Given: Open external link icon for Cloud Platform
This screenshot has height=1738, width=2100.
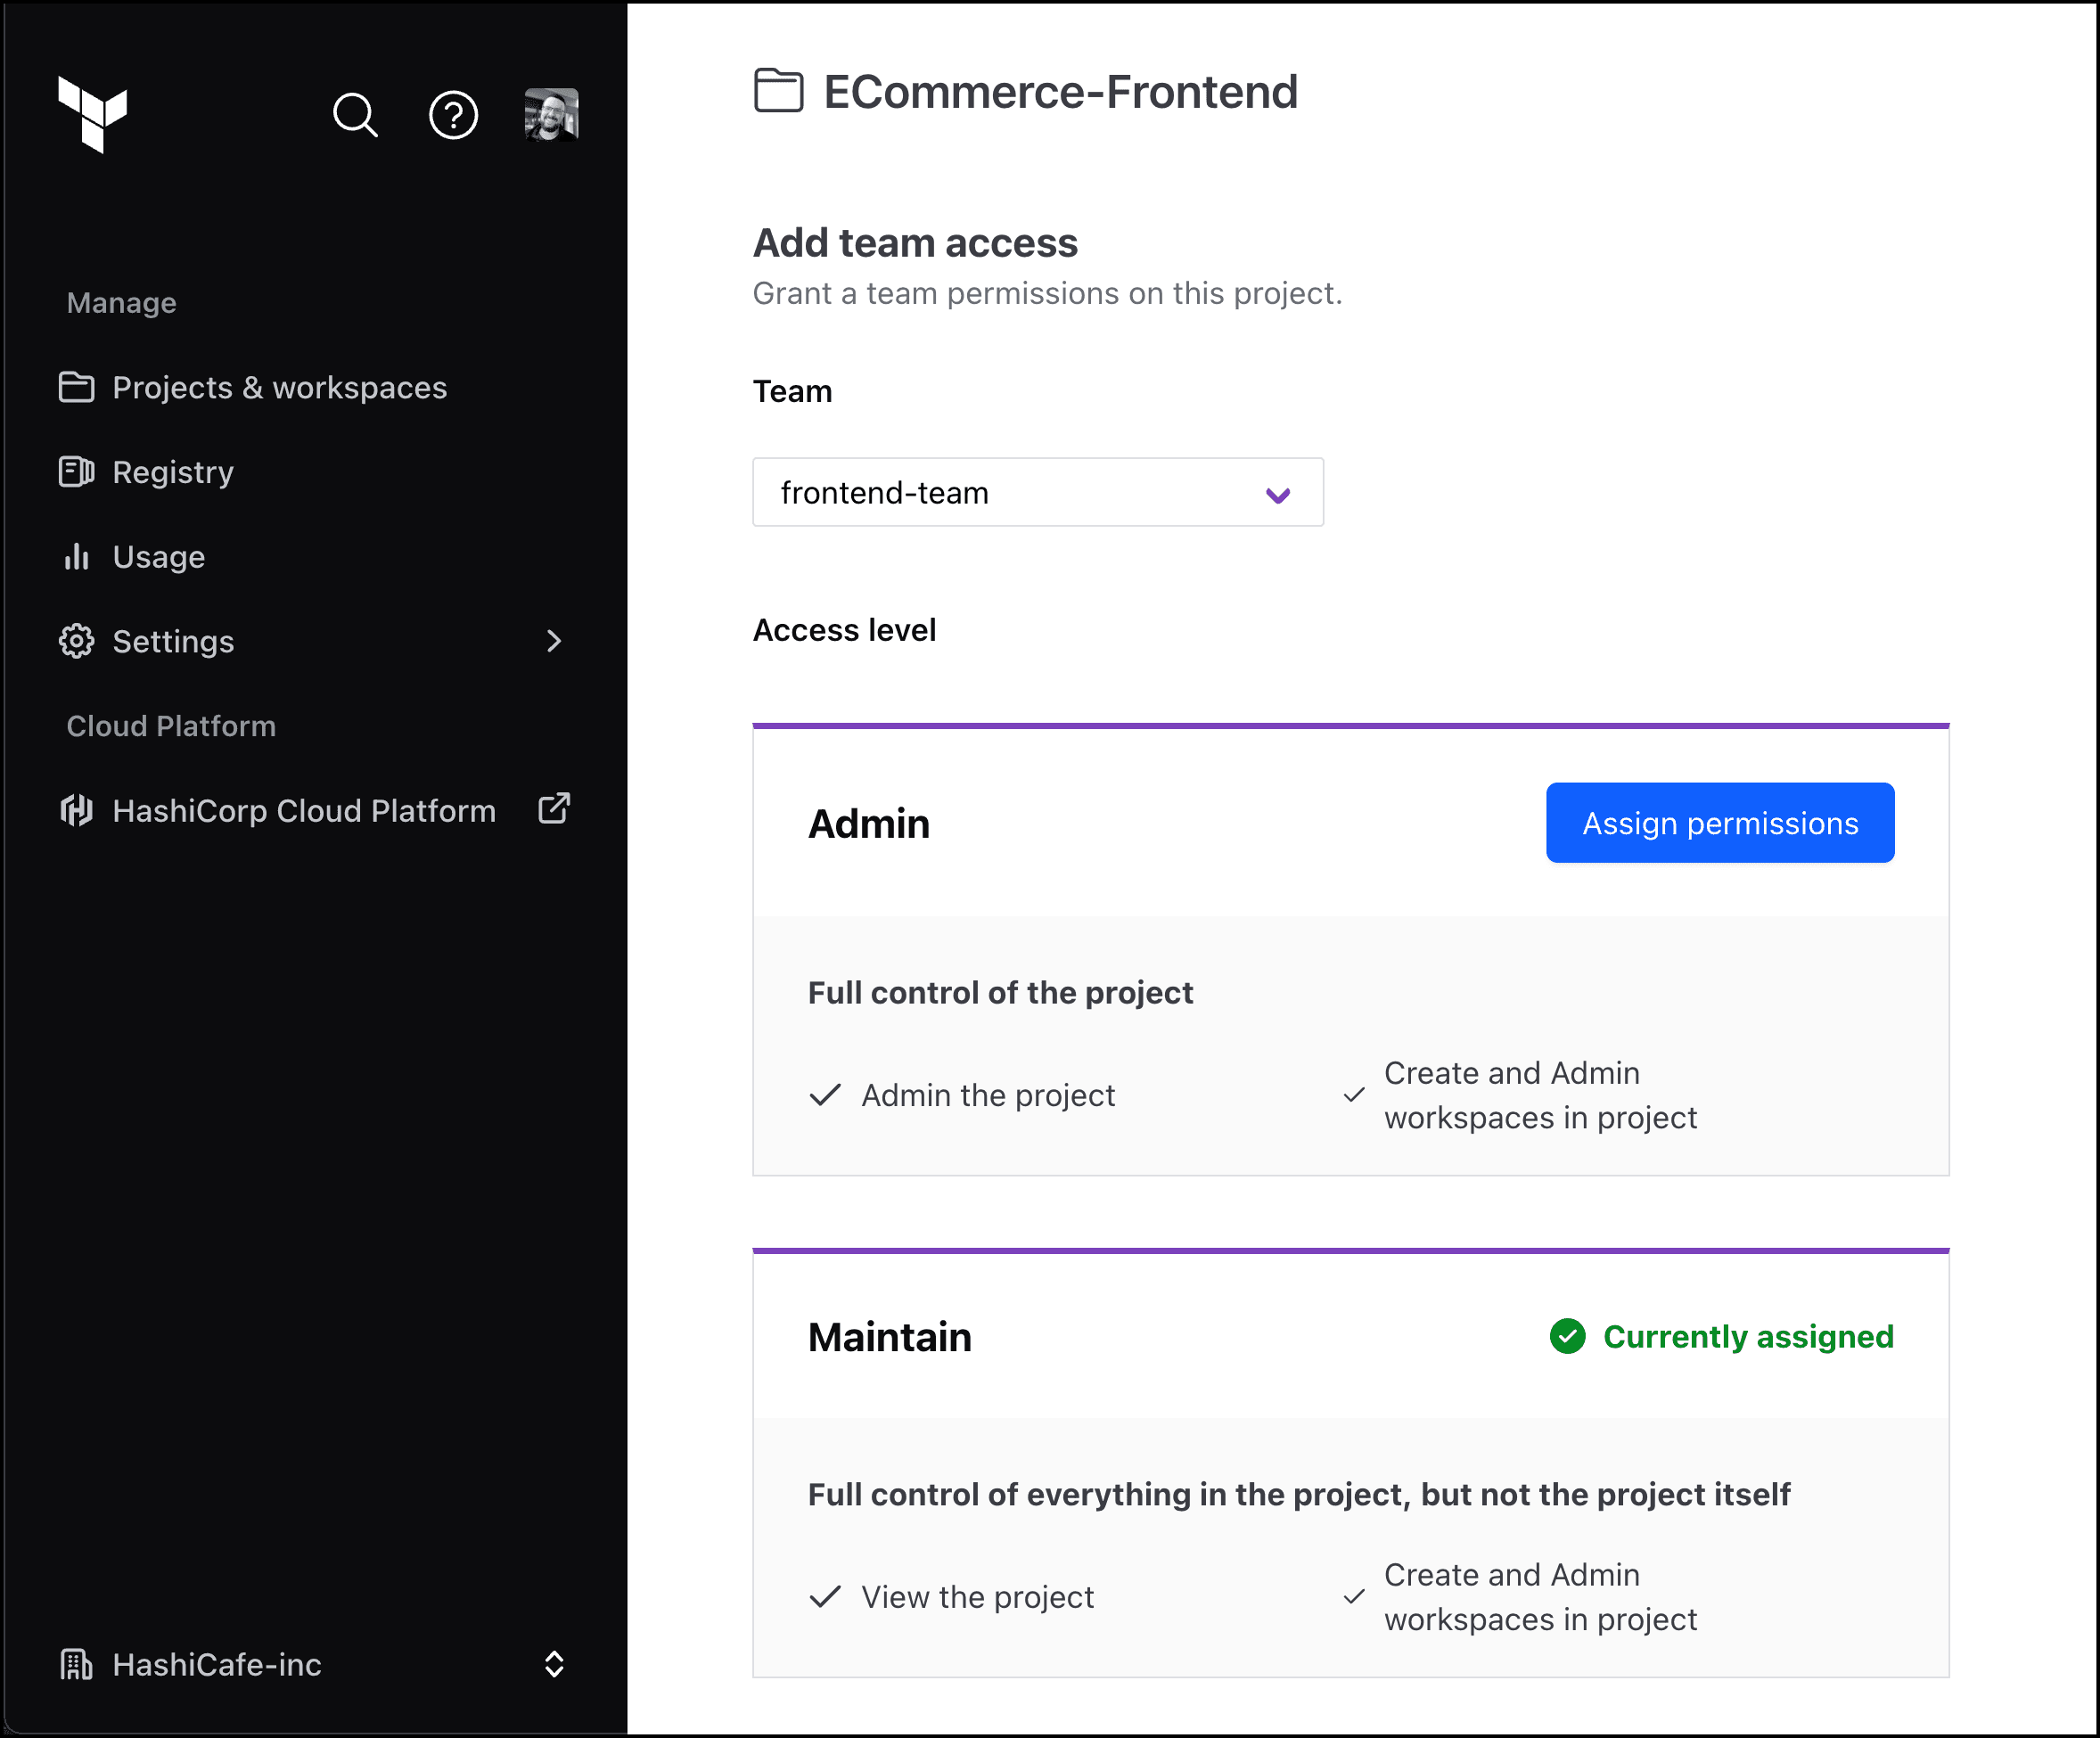Looking at the screenshot, I should pyautogui.click(x=554, y=808).
